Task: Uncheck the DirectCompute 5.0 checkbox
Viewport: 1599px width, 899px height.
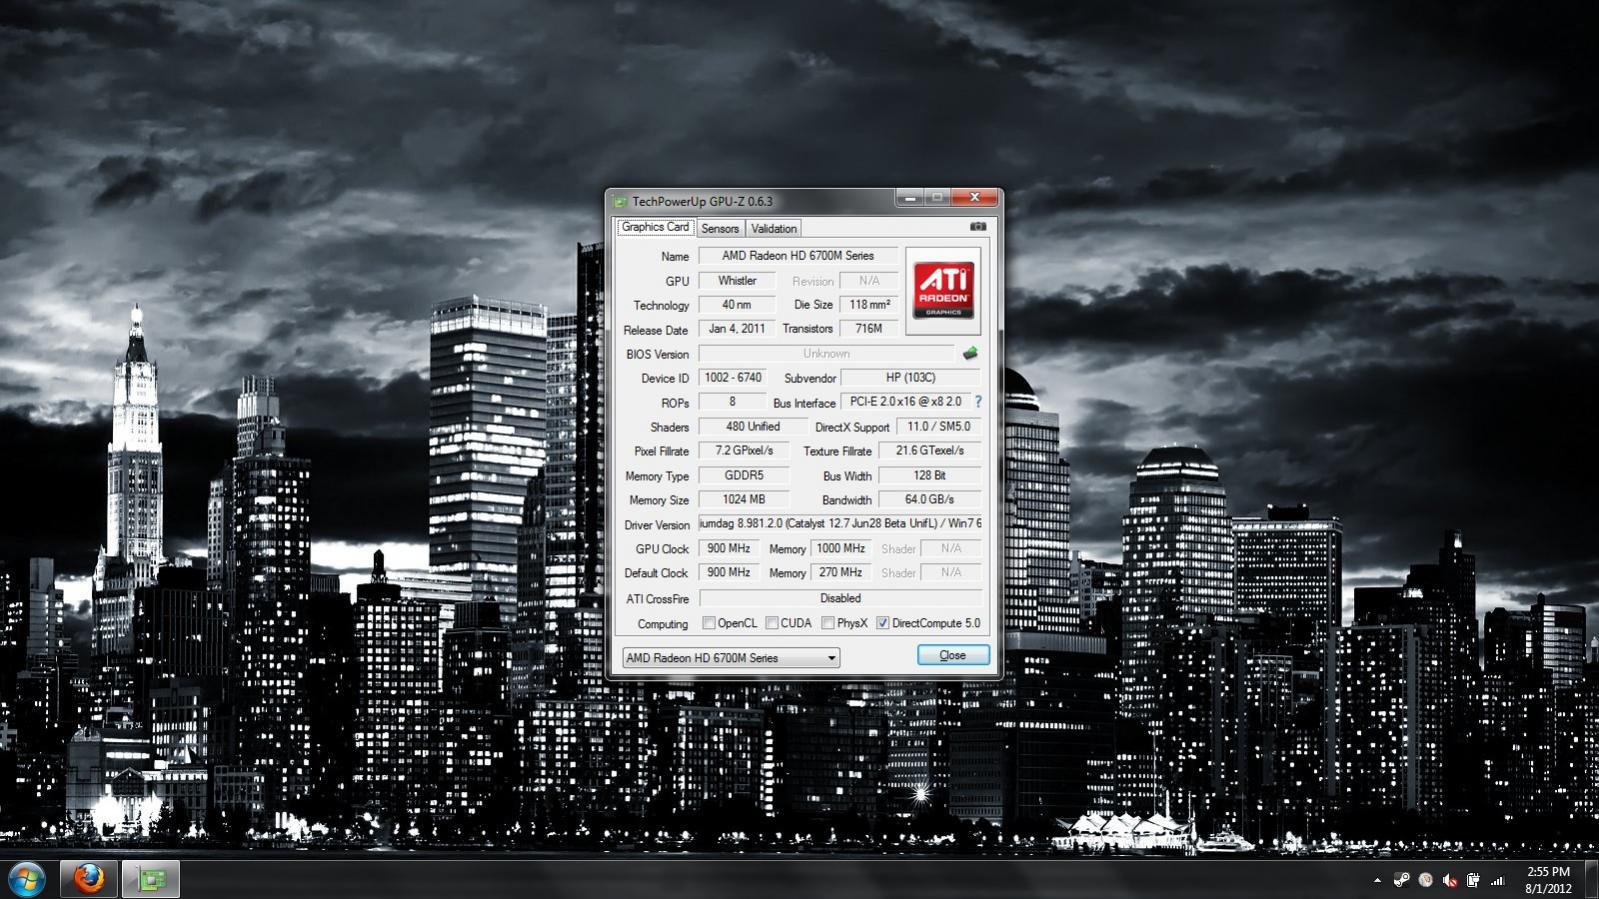Action: click(x=883, y=623)
